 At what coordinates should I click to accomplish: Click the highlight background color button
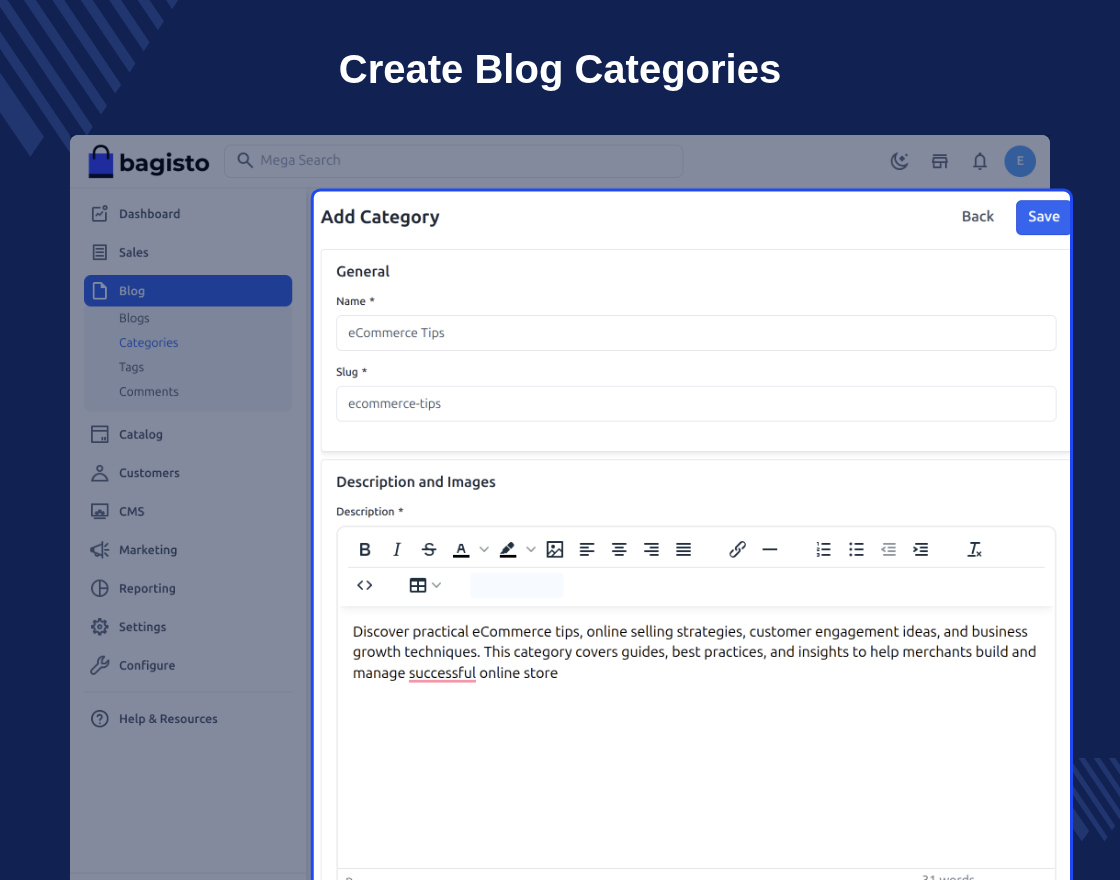[x=508, y=549]
